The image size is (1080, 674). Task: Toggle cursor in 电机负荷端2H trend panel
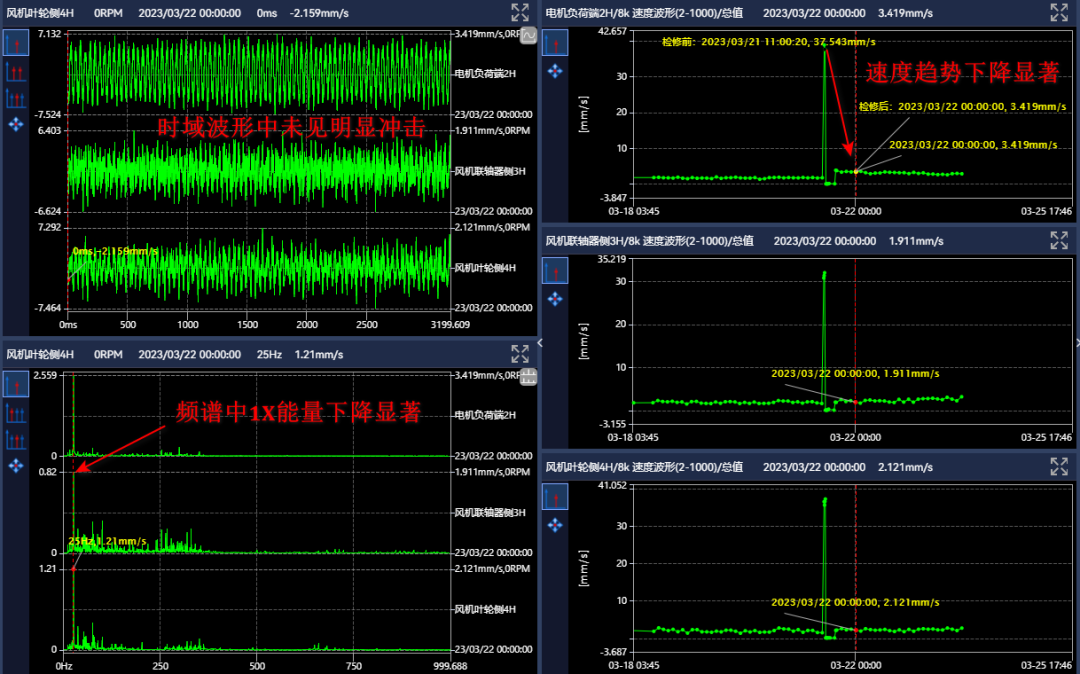click(555, 43)
